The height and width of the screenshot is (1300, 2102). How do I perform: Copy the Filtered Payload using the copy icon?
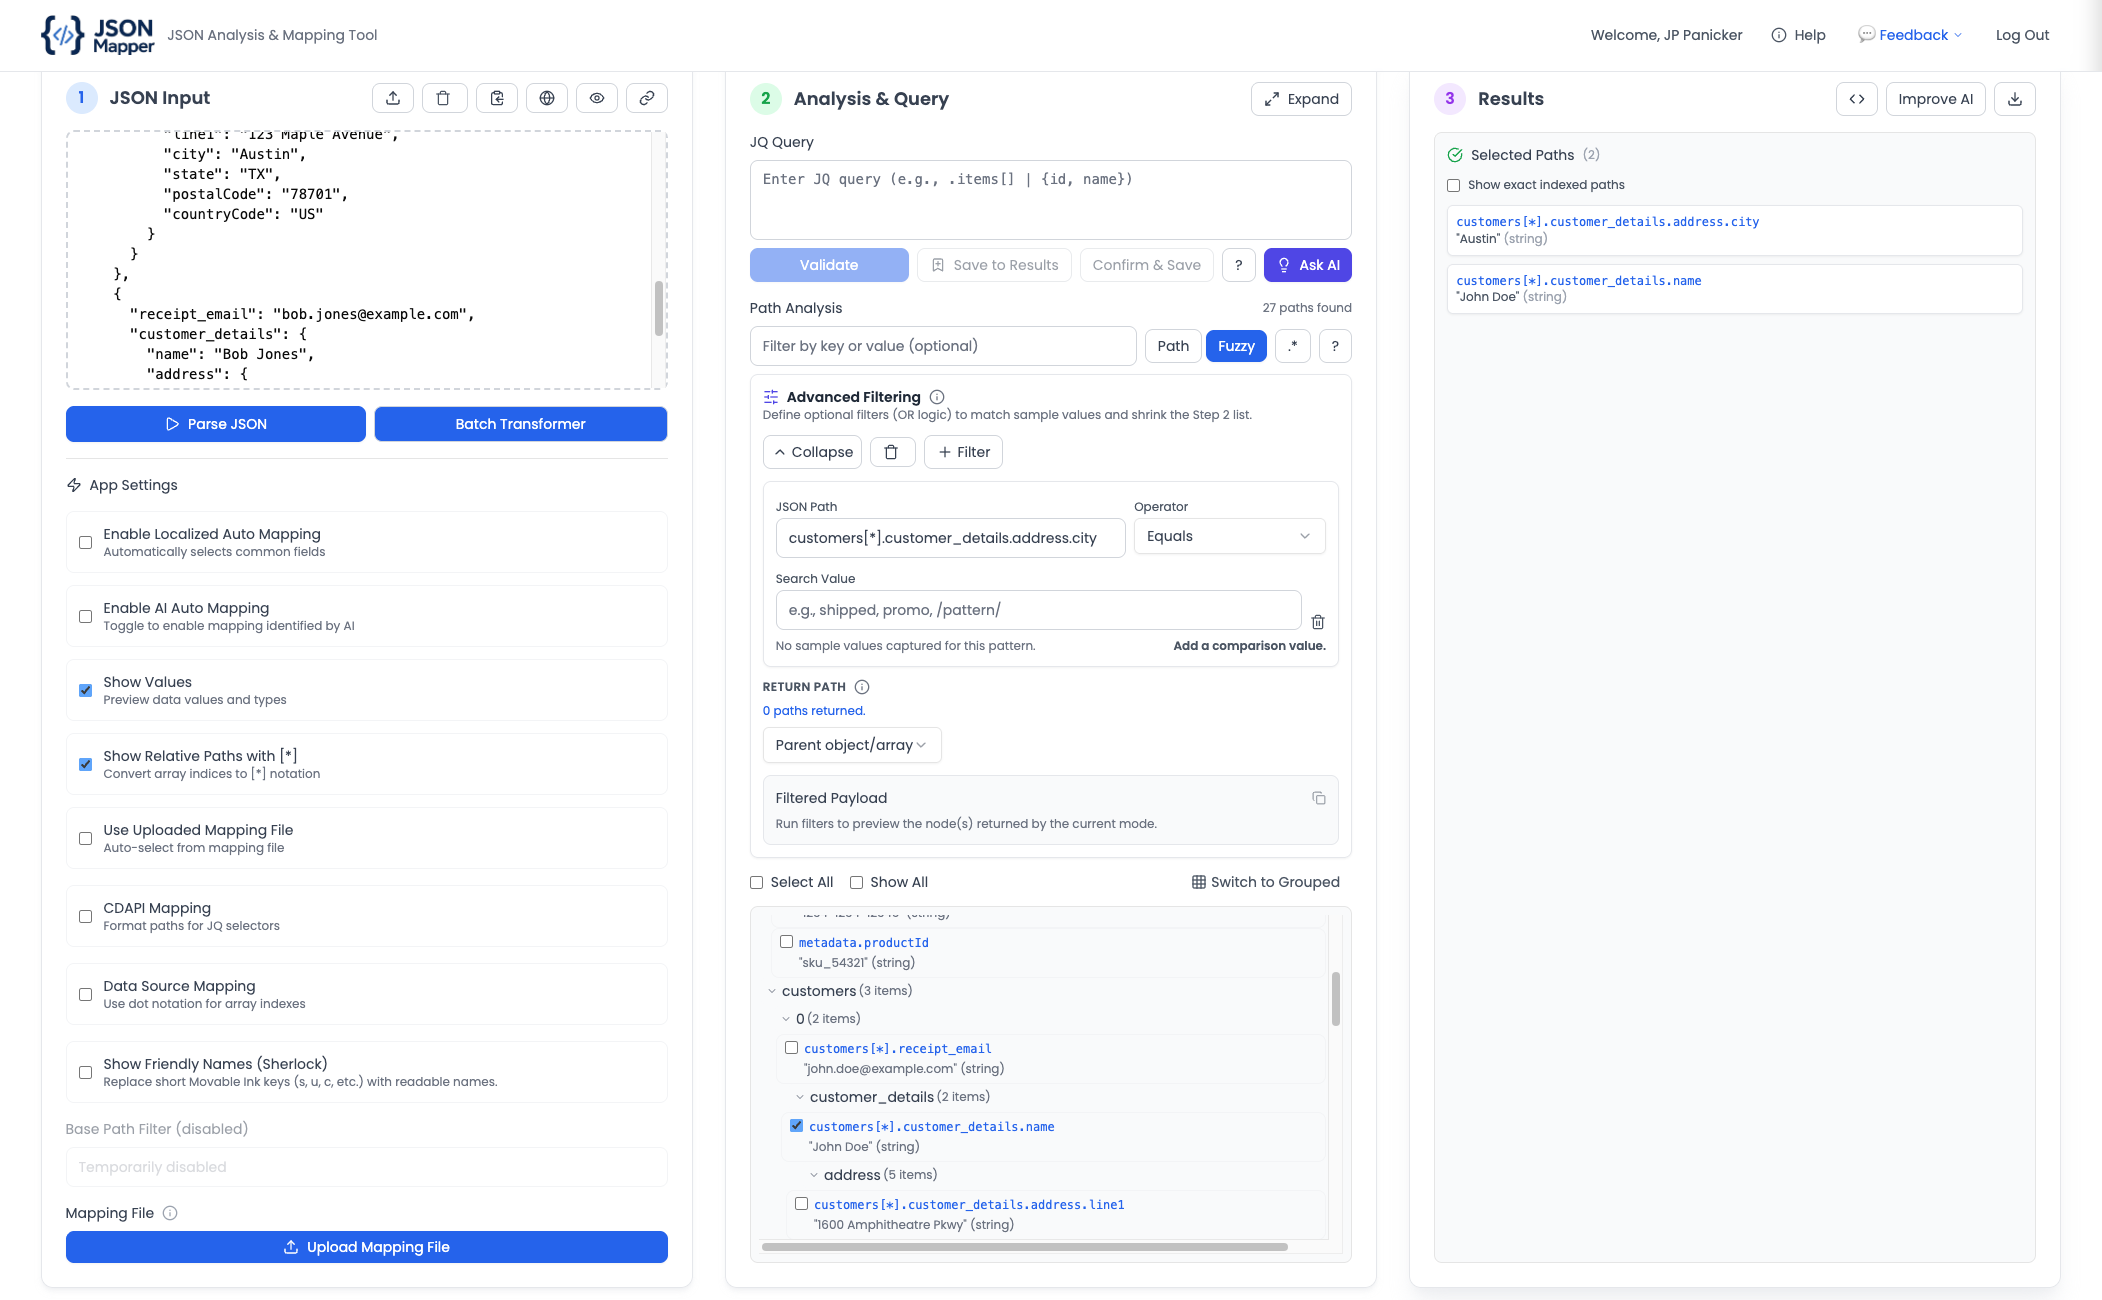coord(1319,798)
